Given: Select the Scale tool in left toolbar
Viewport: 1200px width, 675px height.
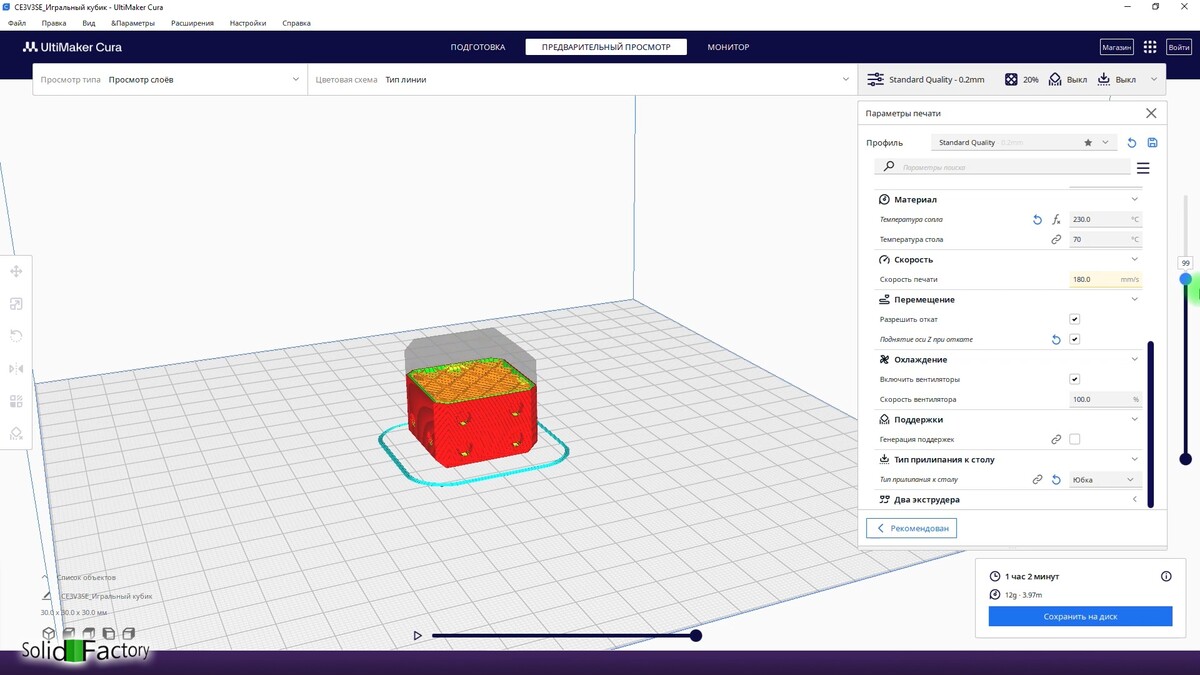Looking at the screenshot, I should coord(16,304).
